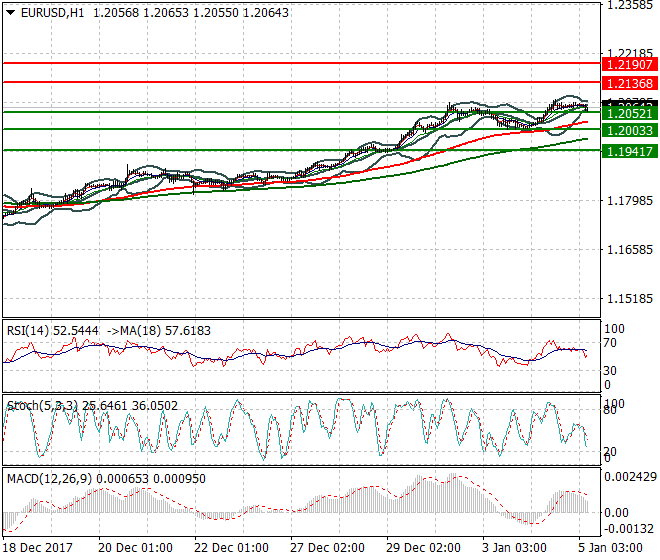Select the green 1.19417 price level label
This screenshot has height=560, width=660.
coord(630,151)
